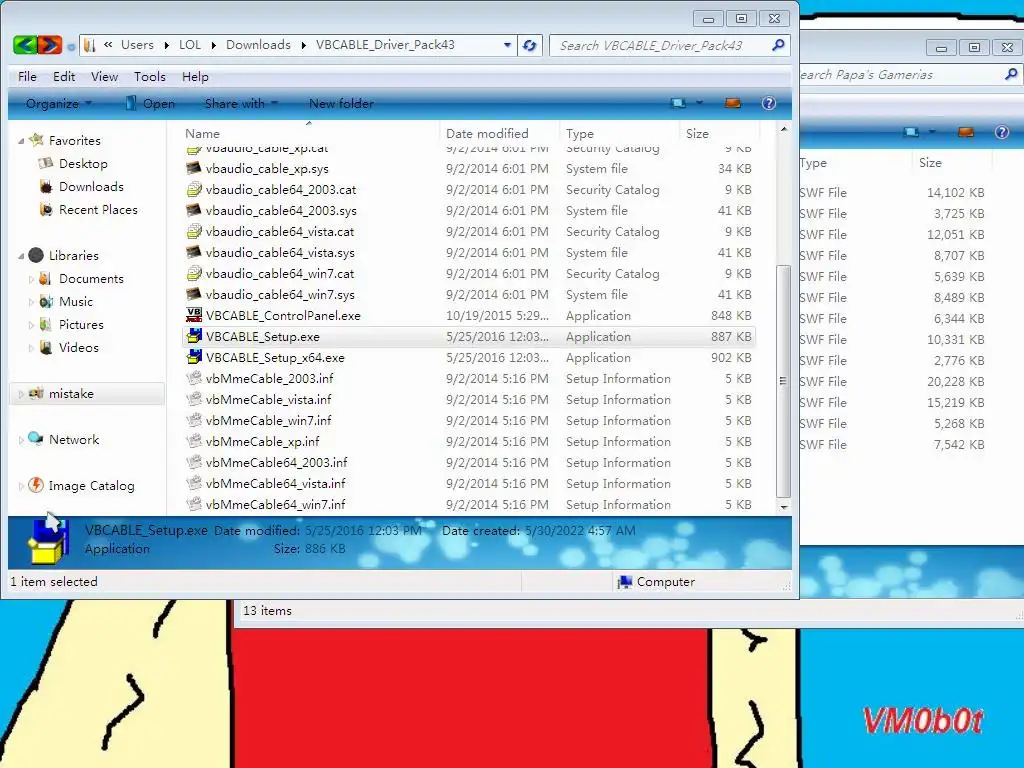Click the large VBCABLE_Setup.exe icon in the details pane

(47, 540)
